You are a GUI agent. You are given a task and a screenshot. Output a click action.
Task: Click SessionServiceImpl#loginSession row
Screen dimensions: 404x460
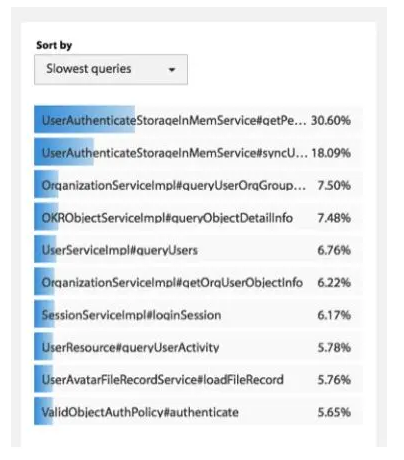click(198, 314)
